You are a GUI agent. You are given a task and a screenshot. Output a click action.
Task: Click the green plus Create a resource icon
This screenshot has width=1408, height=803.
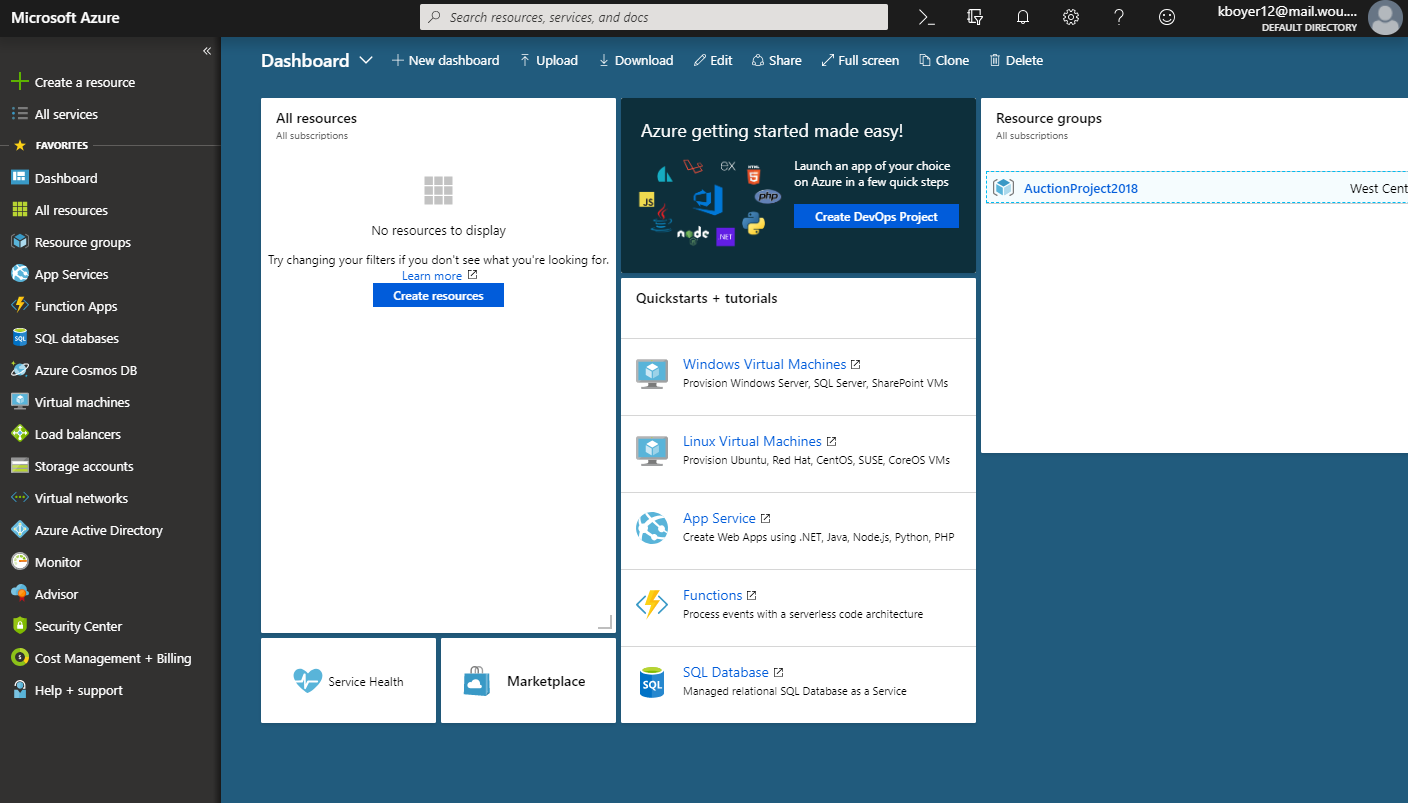tap(19, 82)
